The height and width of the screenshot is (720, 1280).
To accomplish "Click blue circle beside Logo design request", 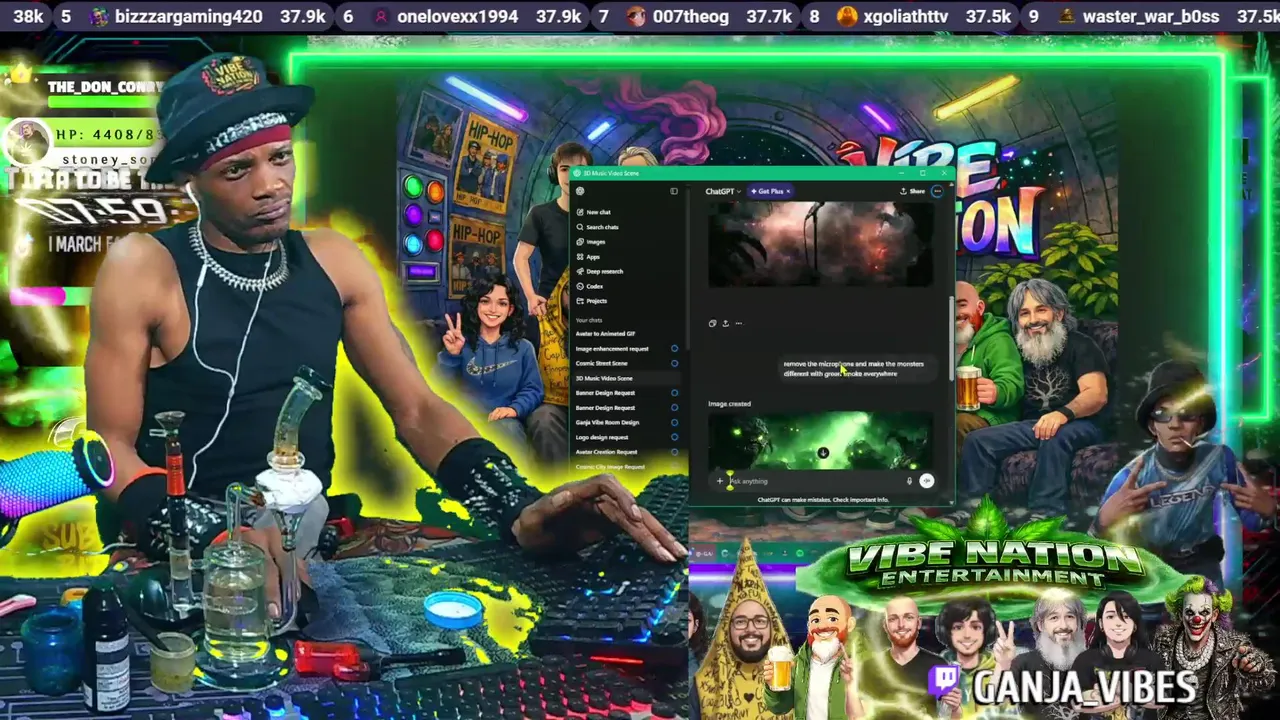I will 674,437.
